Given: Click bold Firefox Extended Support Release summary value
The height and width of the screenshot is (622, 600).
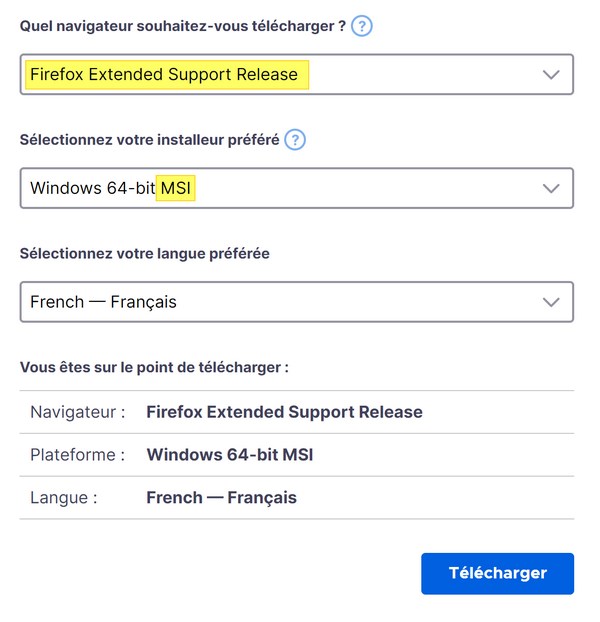Looking at the screenshot, I should pos(284,412).
